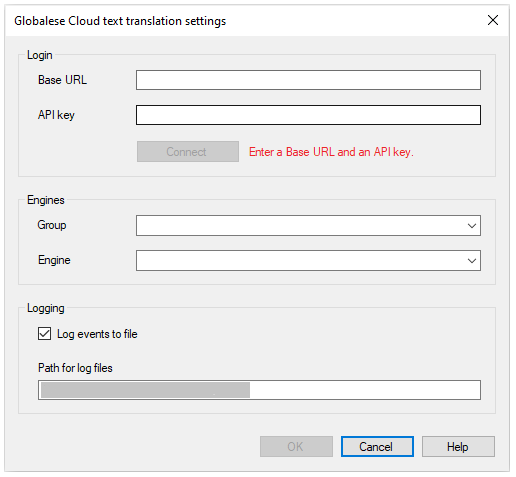Viewport: 516px width, 477px height.
Task: Close the Globalese settings window
Action: coord(493,20)
